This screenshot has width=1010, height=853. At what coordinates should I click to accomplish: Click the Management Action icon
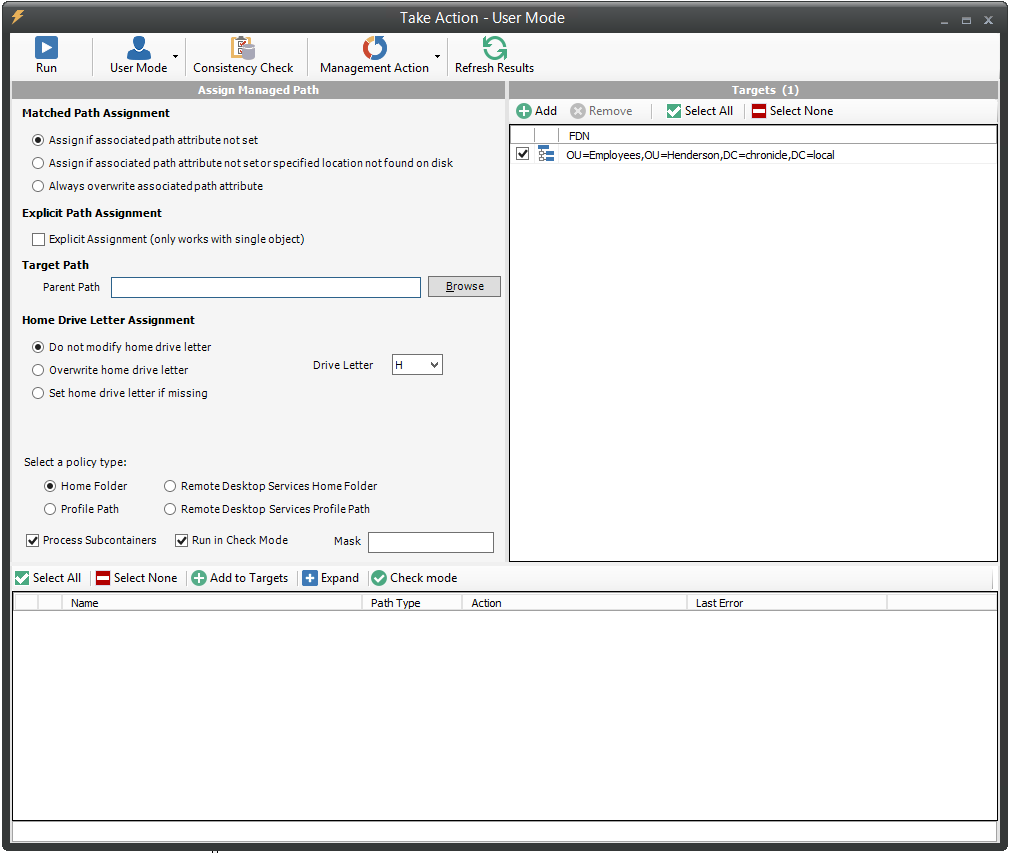tap(374, 48)
